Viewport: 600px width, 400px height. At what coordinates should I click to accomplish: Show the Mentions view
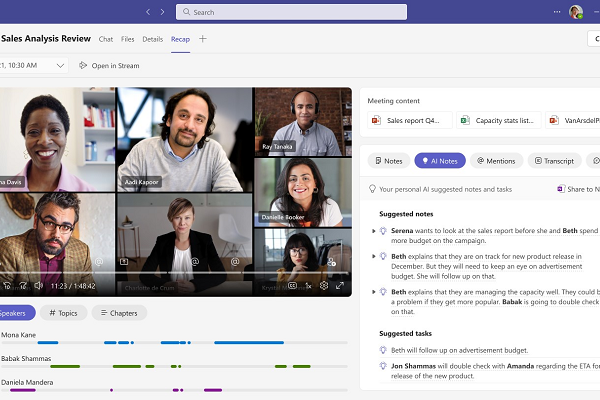tap(496, 161)
